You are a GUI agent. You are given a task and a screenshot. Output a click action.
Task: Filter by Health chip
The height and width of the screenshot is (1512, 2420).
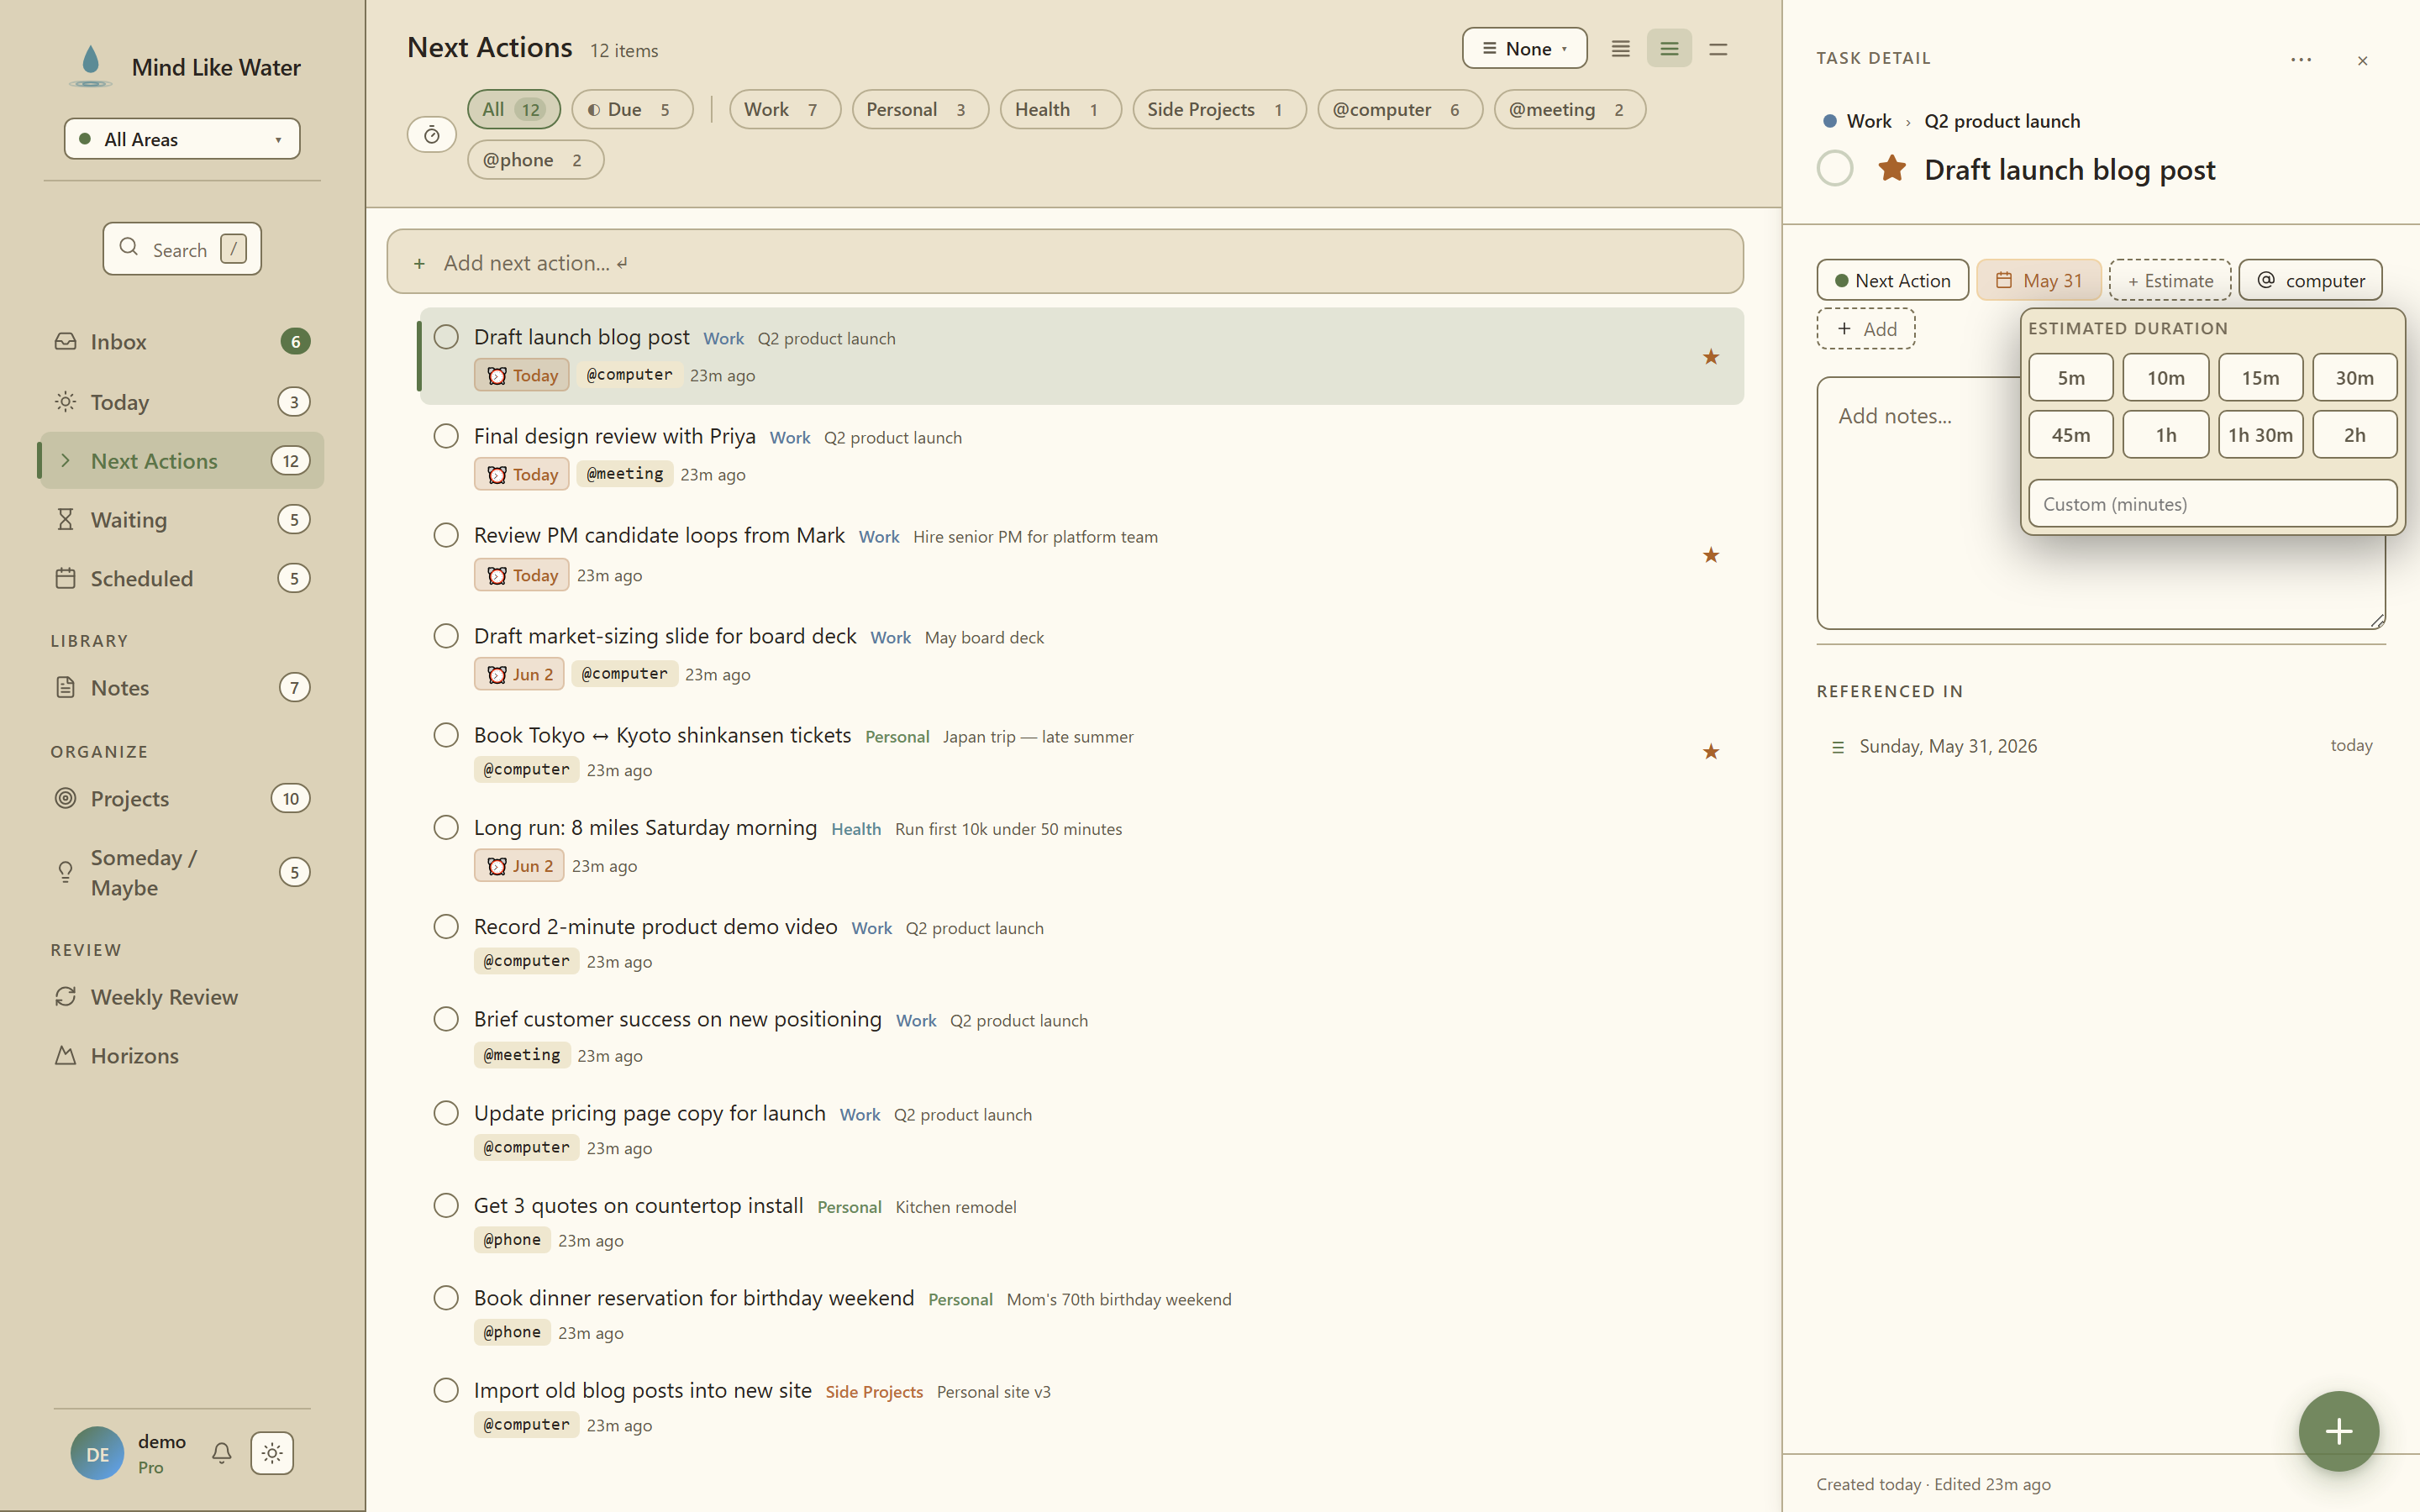pyautogui.click(x=1060, y=109)
